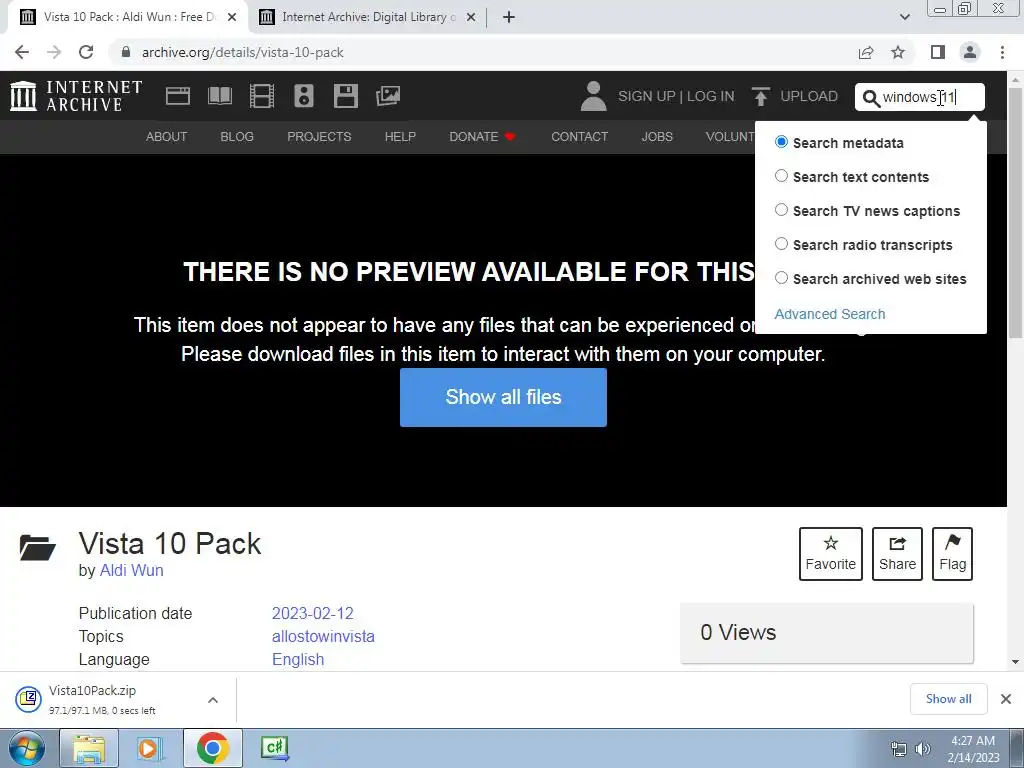Open Windows Media Player from taskbar
The height and width of the screenshot is (768, 1024).
pos(150,748)
